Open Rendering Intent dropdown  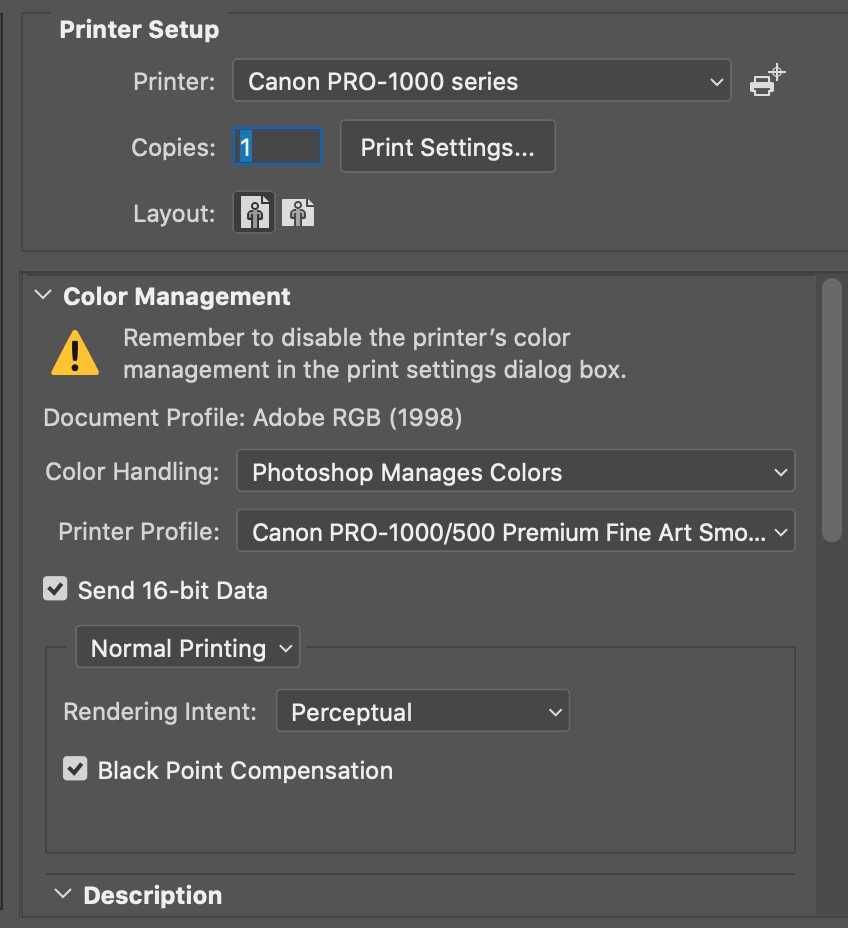pyautogui.click(x=423, y=711)
